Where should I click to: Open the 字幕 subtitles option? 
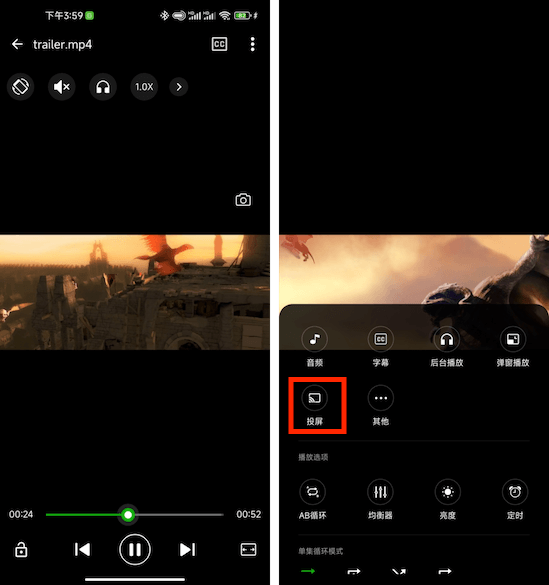(x=381, y=346)
